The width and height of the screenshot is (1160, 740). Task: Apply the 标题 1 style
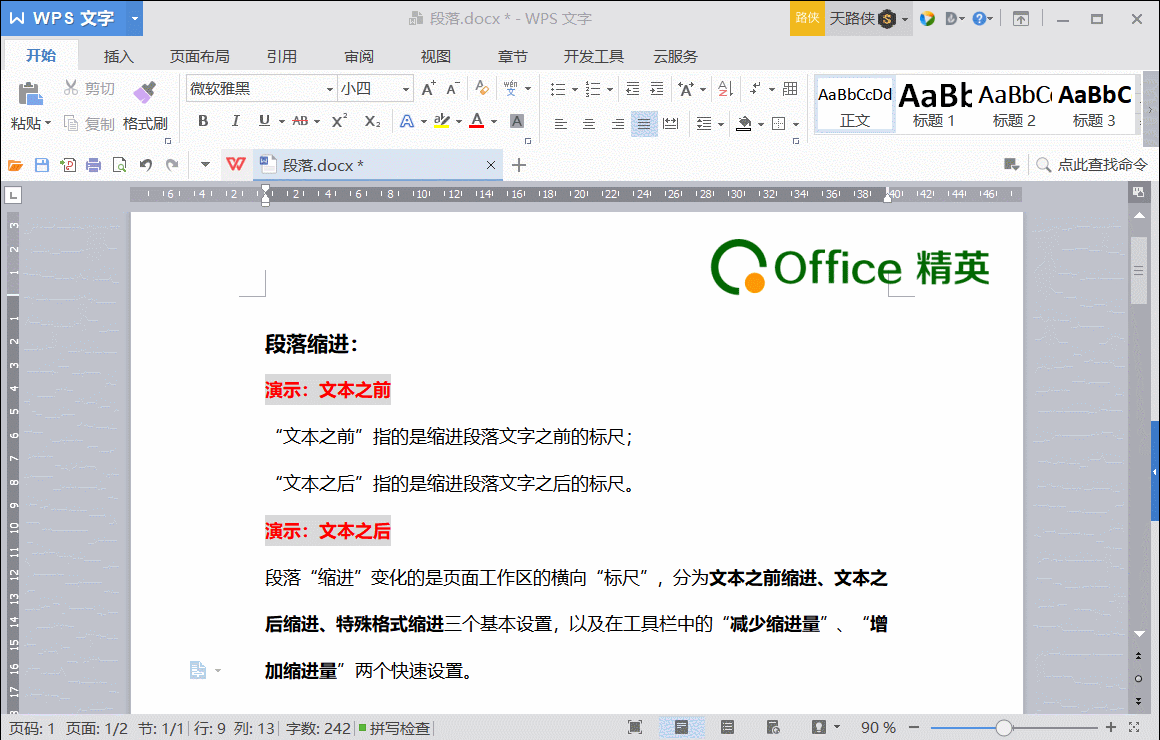pos(934,105)
